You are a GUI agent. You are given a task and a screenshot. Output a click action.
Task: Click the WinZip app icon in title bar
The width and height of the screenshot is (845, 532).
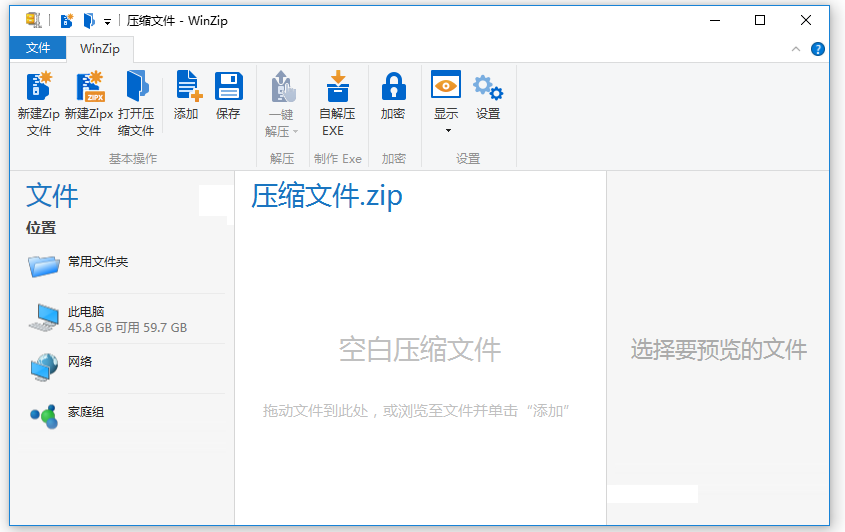pyautogui.click(x=33, y=20)
